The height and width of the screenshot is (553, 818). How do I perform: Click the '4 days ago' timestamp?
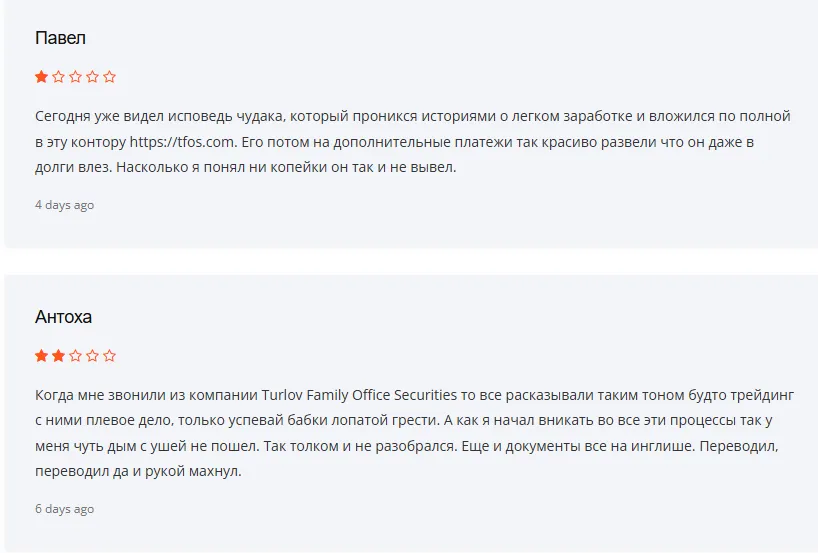coord(65,205)
